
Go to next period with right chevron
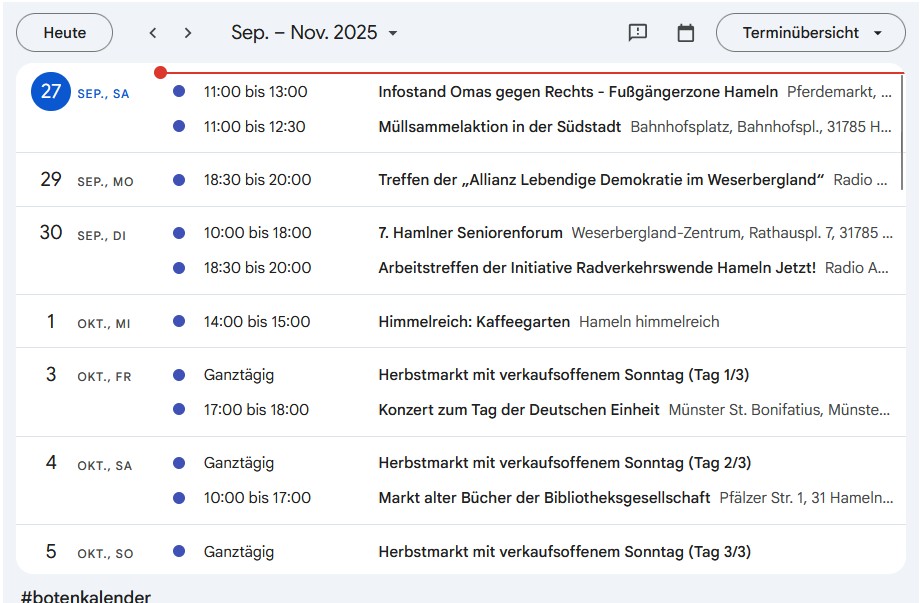(188, 33)
